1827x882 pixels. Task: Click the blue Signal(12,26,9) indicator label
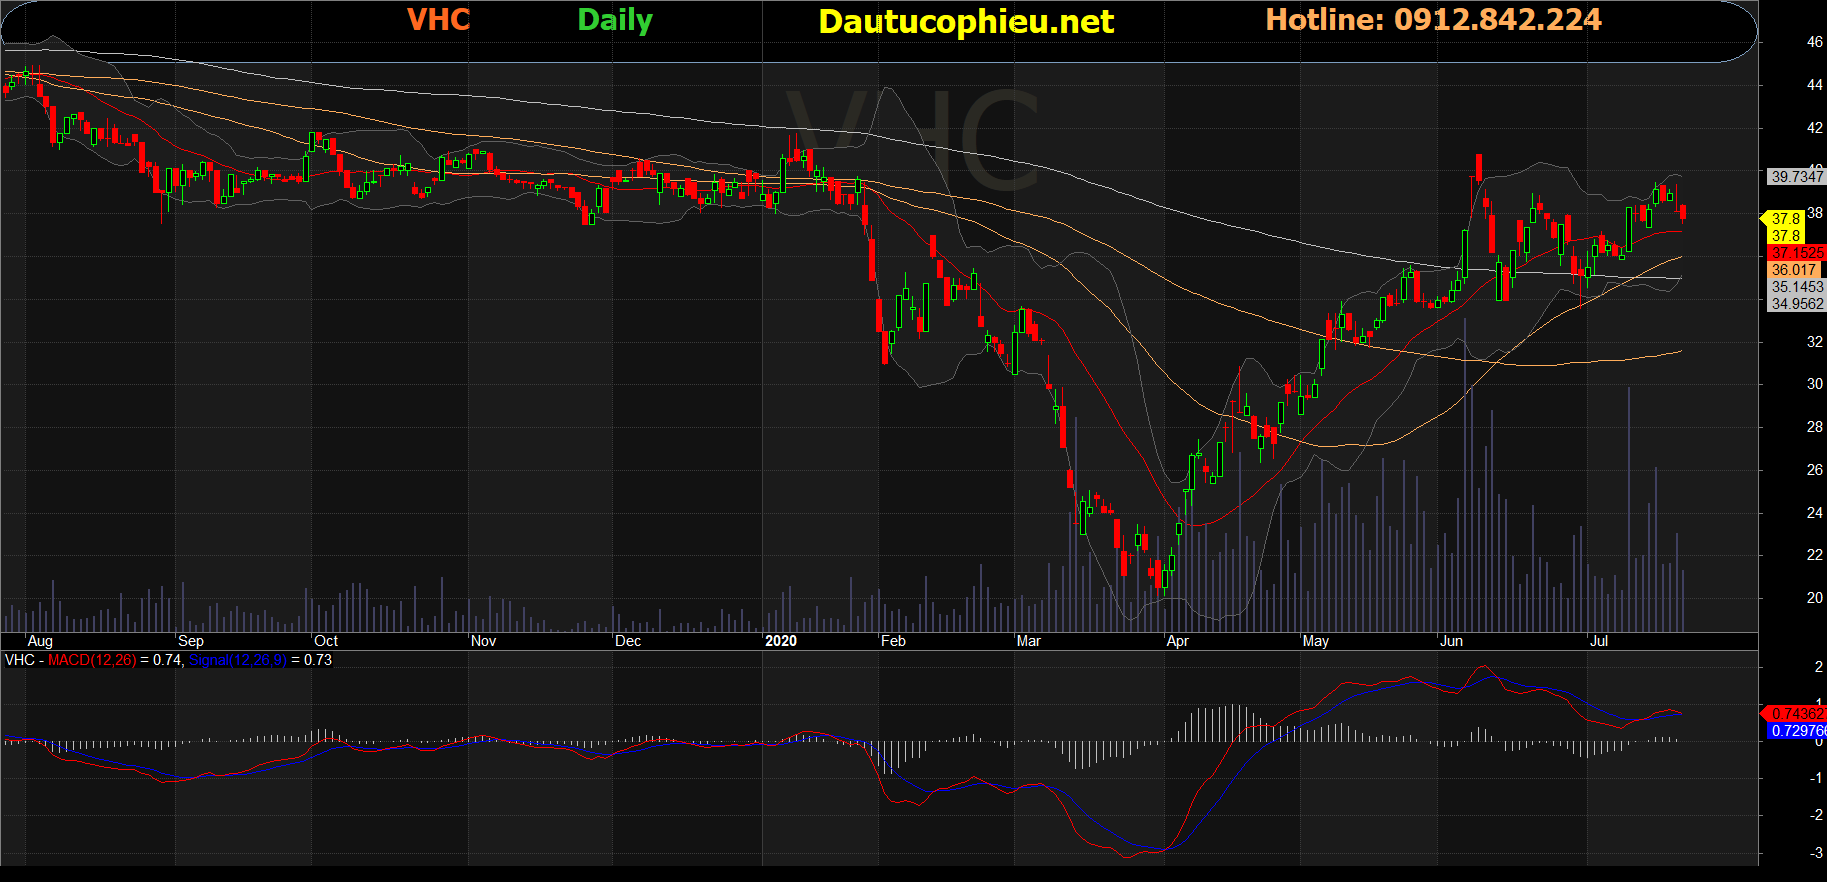pyautogui.click(x=237, y=660)
